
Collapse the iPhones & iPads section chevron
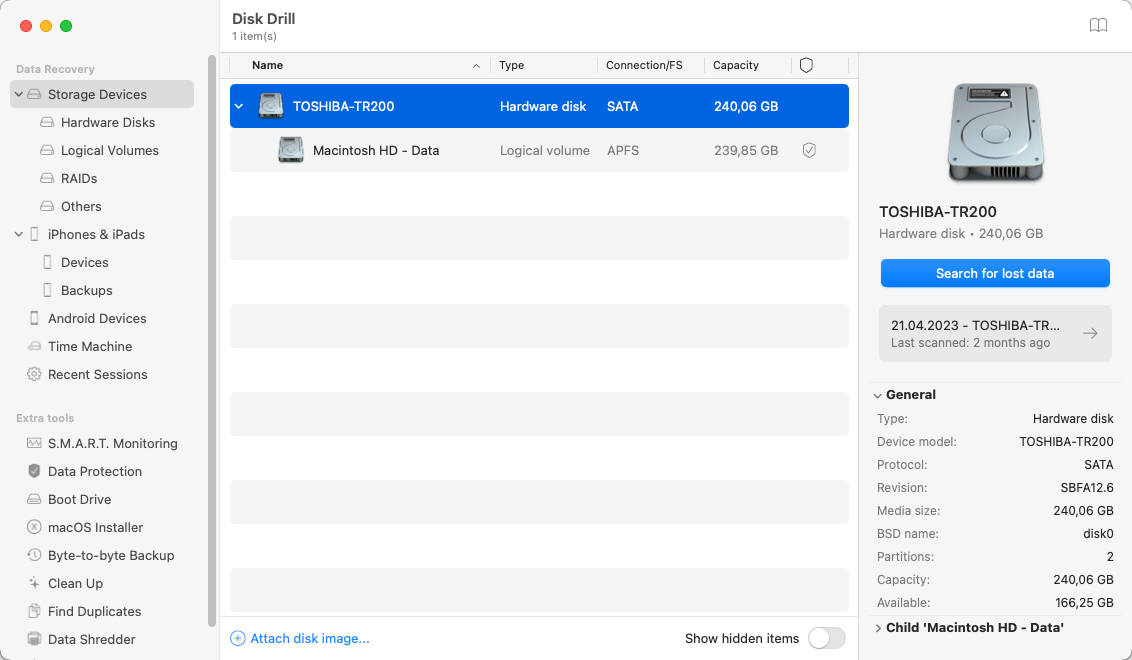point(19,234)
